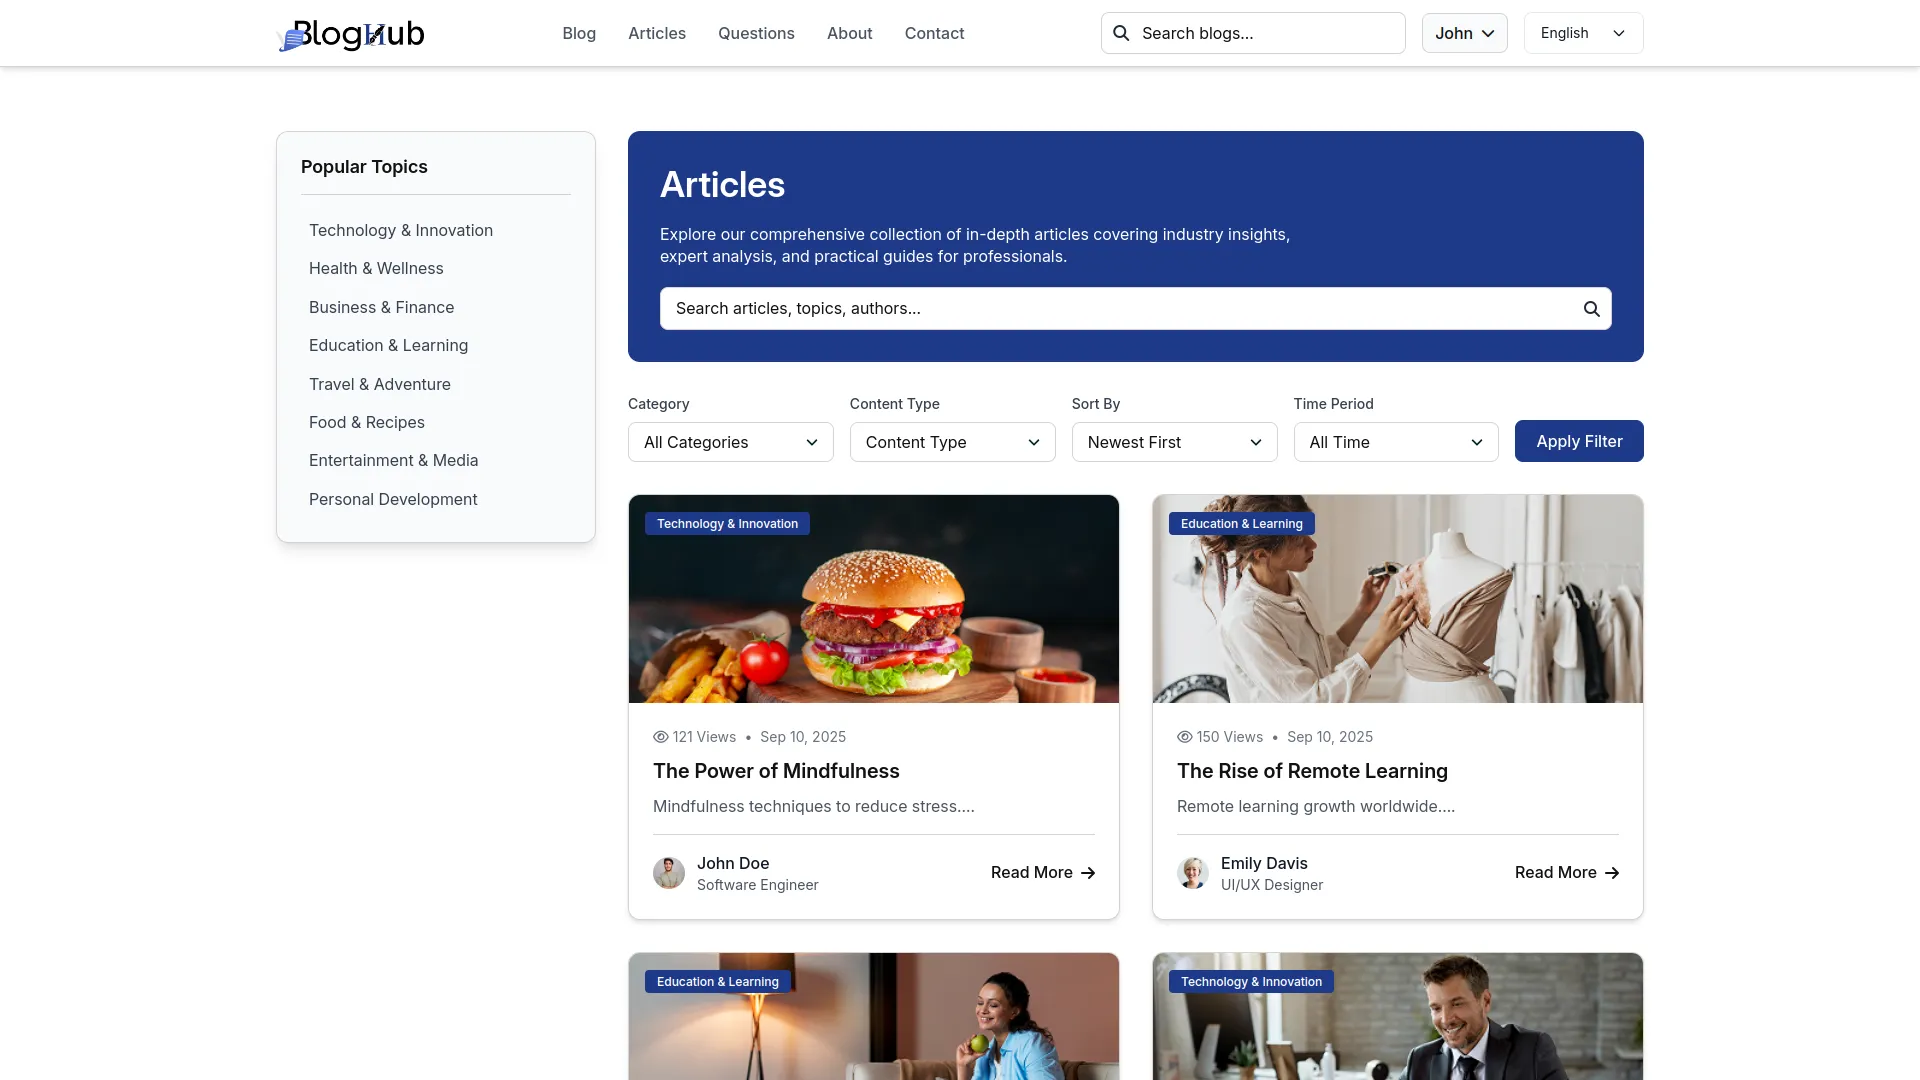
Task: Click the arrow icon beside Read More for Remote Learning
Action: pos(1612,873)
